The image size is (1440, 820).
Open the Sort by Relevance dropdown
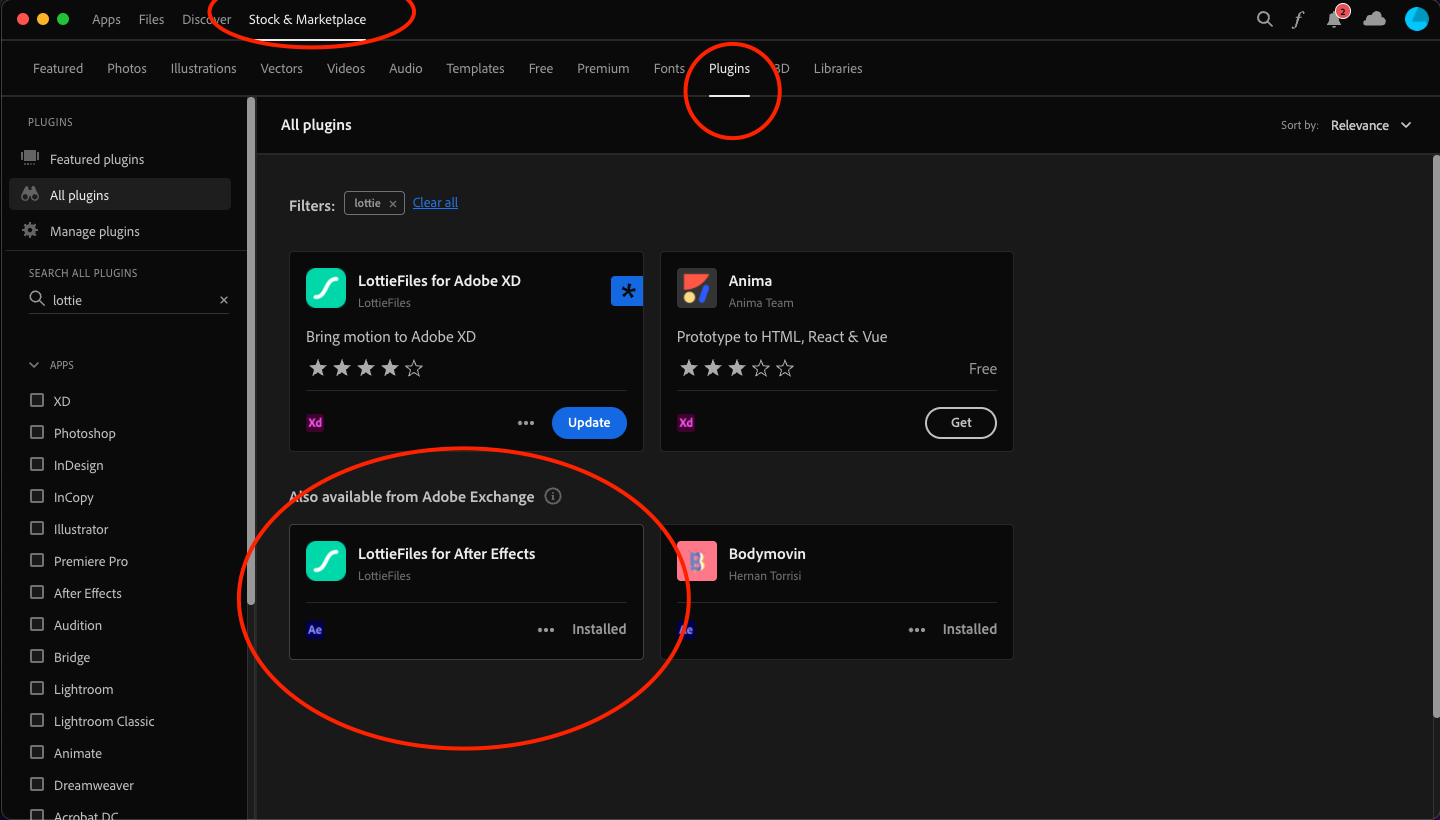pyautogui.click(x=1371, y=125)
